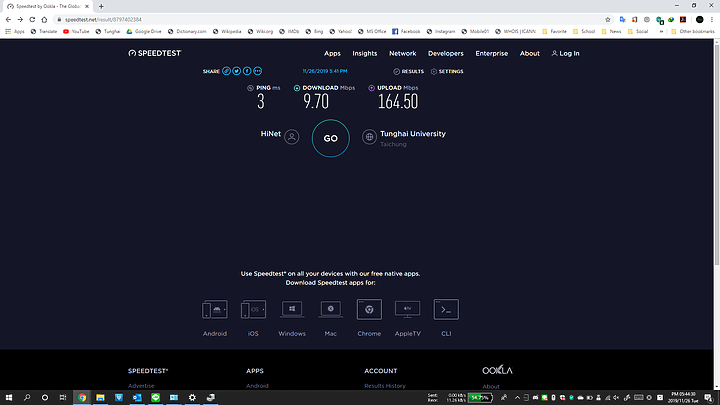The image size is (720, 405).
Task: Open the Enterprise menu item
Action: 491,53
